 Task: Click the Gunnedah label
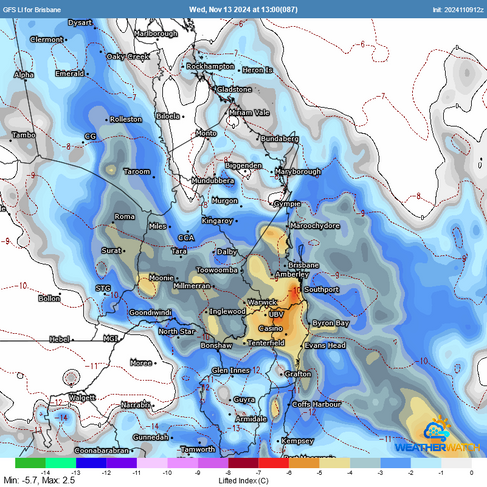tap(150, 437)
